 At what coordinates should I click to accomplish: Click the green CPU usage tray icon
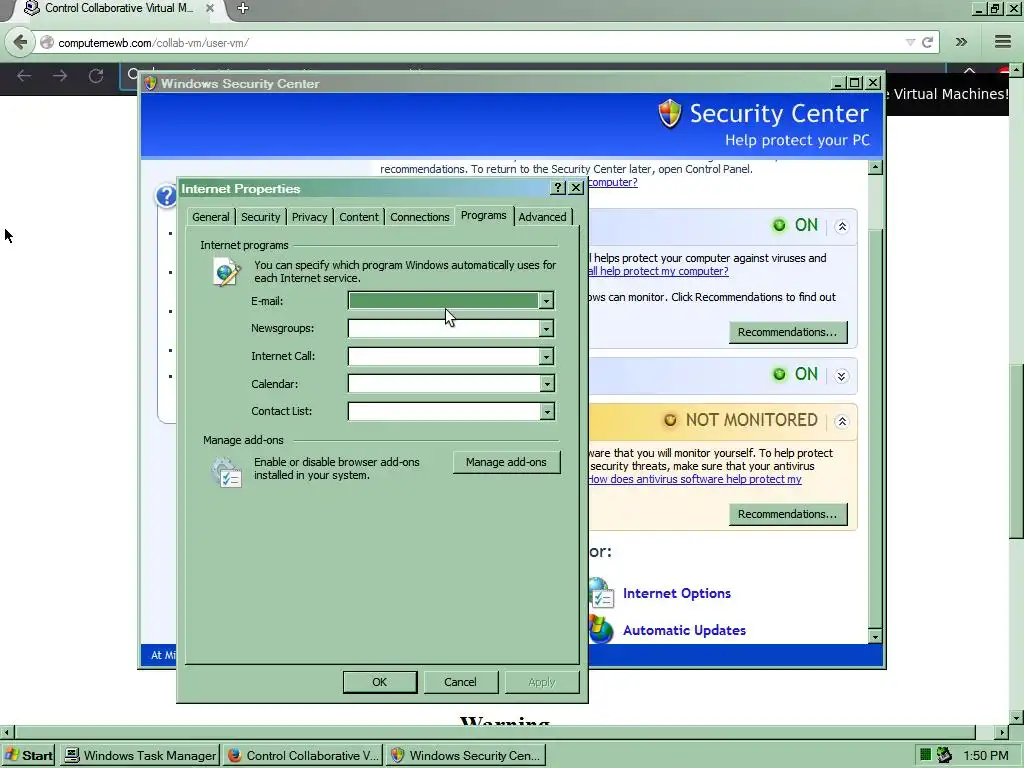(x=925, y=755)
